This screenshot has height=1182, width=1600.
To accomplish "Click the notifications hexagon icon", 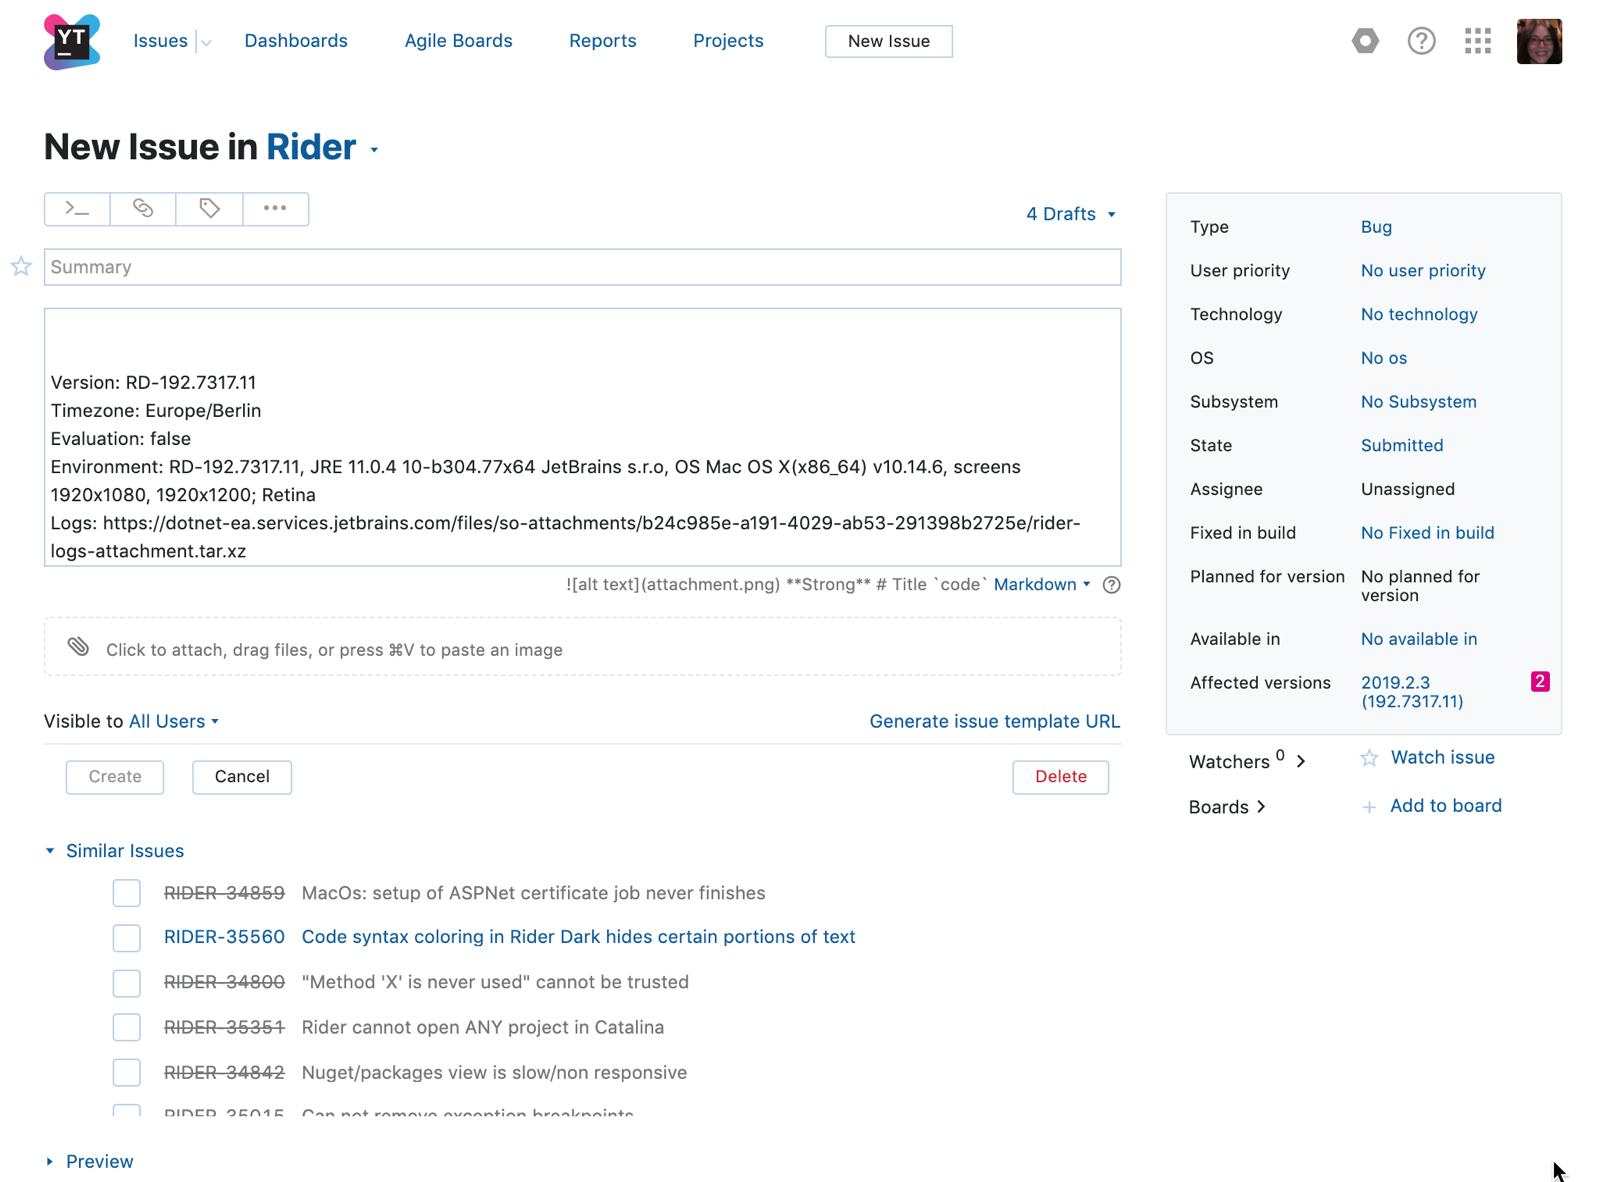I will point(1365,41).
